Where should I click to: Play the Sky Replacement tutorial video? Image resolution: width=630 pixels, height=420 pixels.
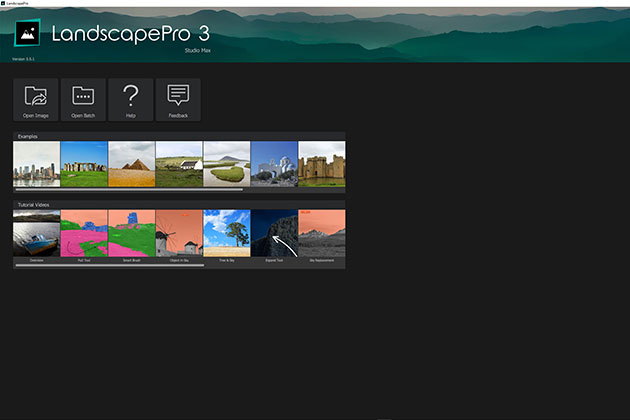click(x=322, y=233)
